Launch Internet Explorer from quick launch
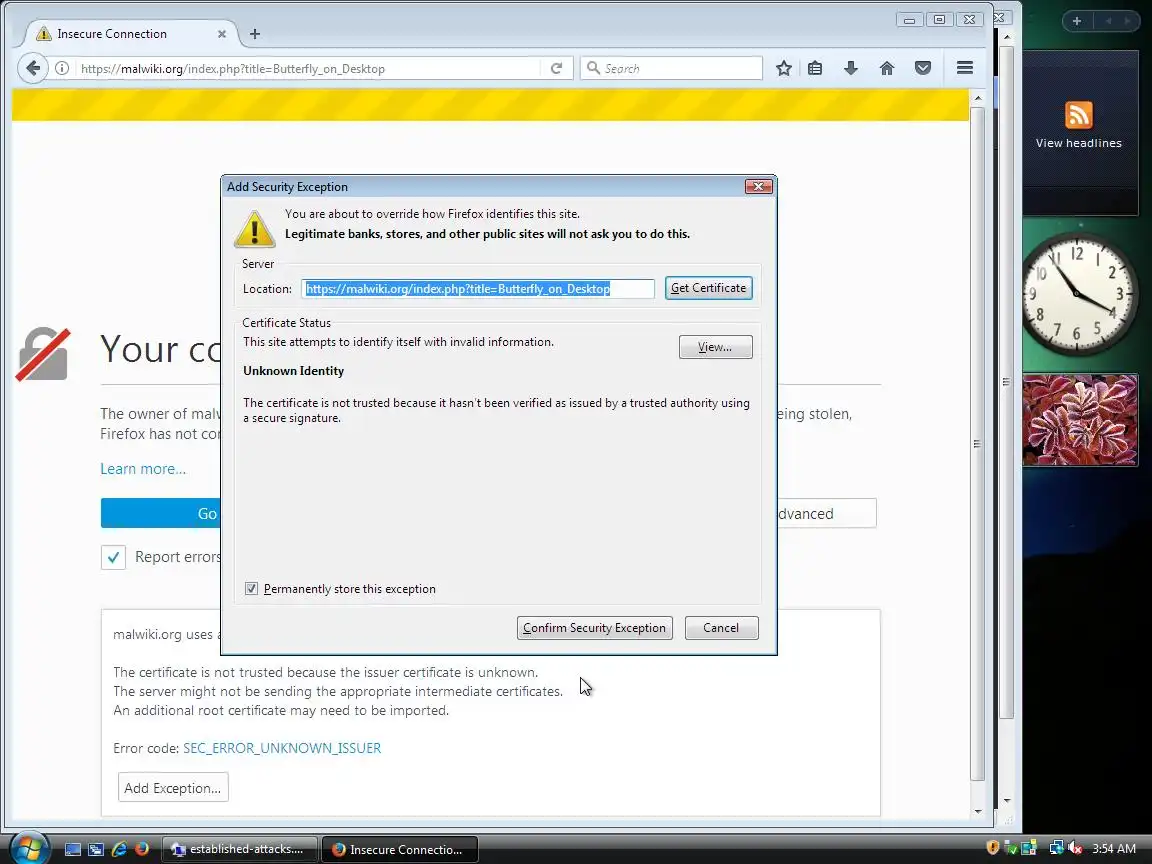 click(x=118, y=849)
